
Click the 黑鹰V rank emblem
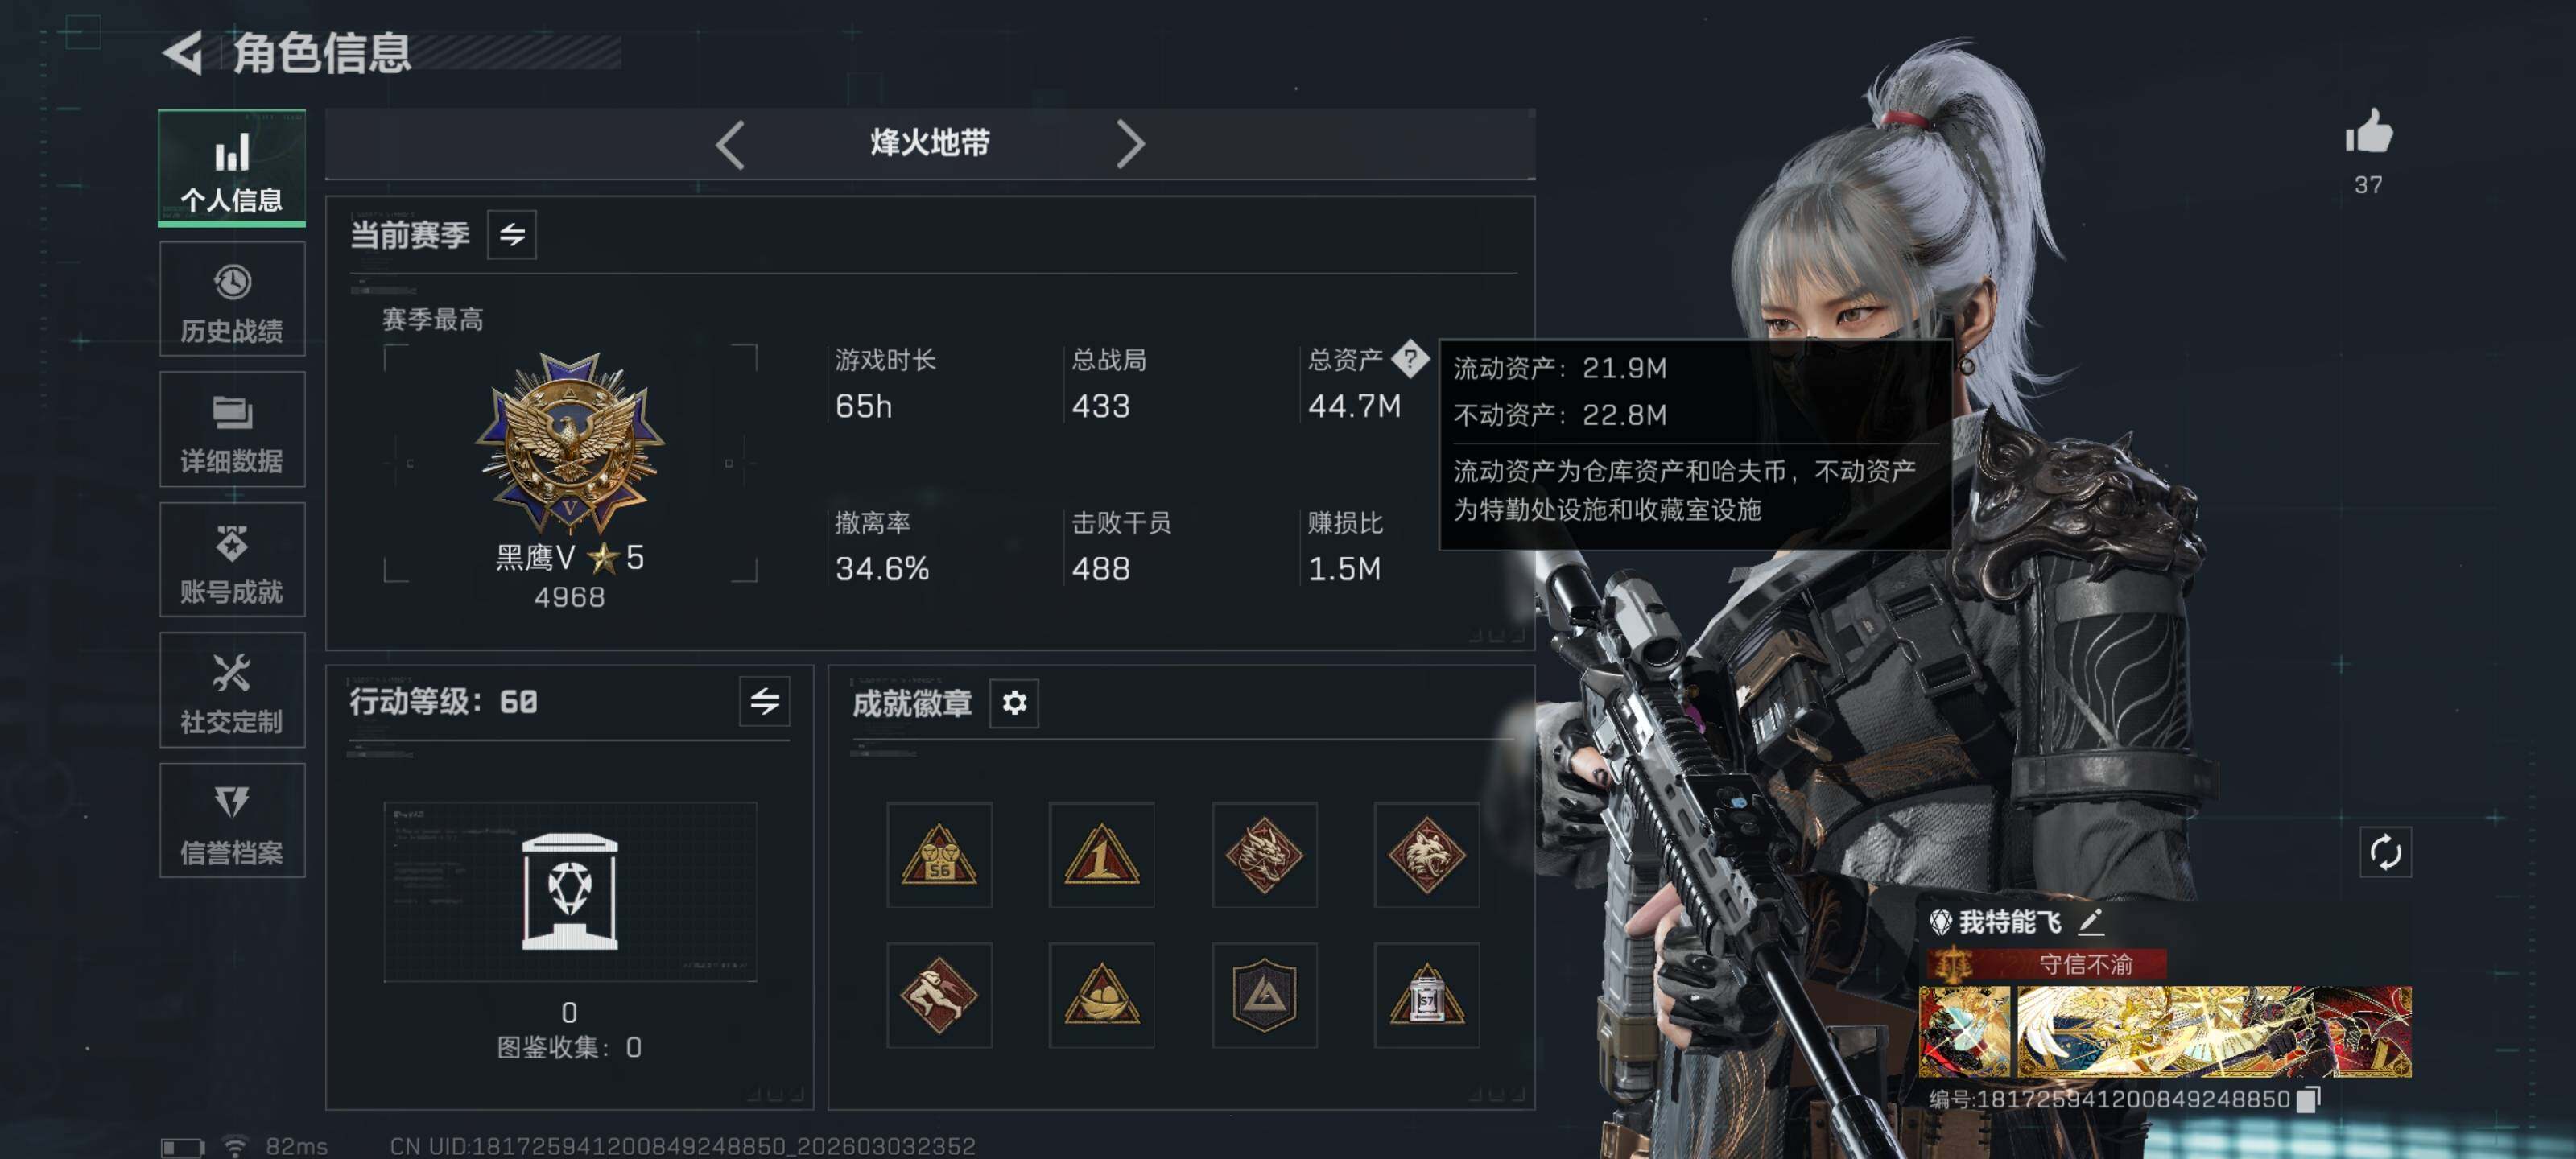click(569, 441)
